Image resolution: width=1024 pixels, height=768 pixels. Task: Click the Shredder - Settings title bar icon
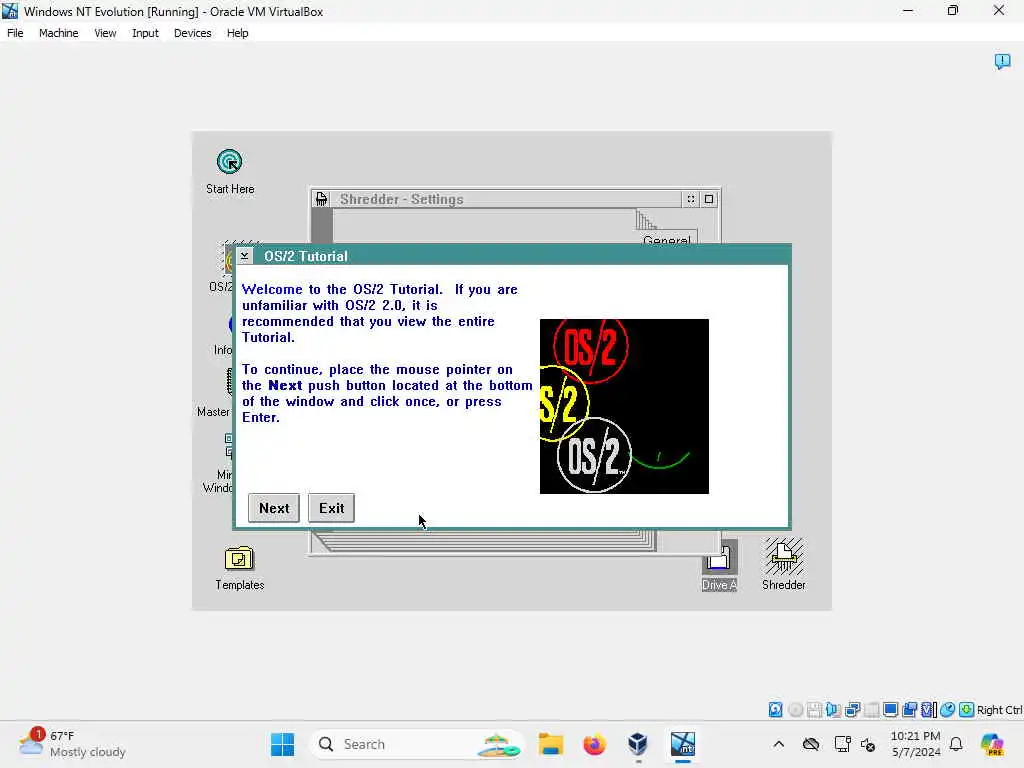[x=321, y=199]
